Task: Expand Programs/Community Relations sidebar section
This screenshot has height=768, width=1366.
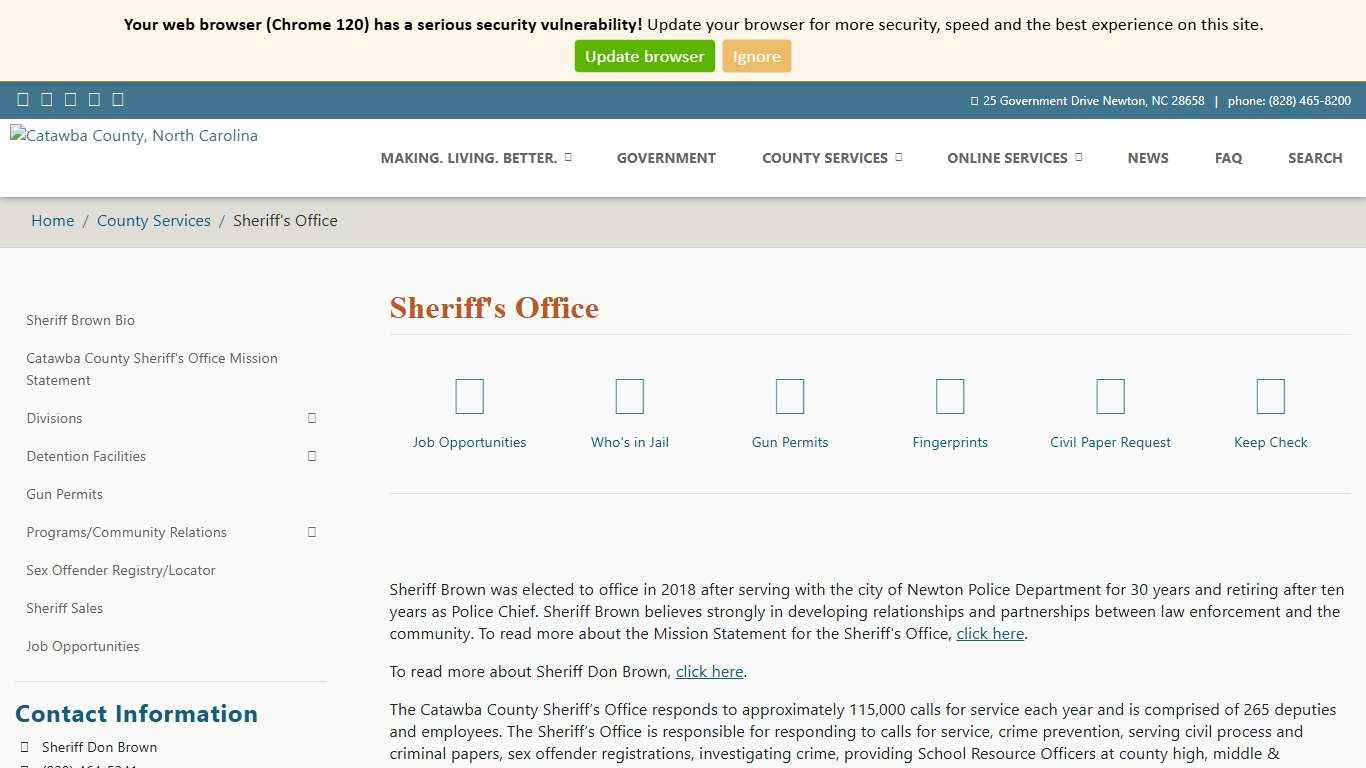Action: click(312, 532)
